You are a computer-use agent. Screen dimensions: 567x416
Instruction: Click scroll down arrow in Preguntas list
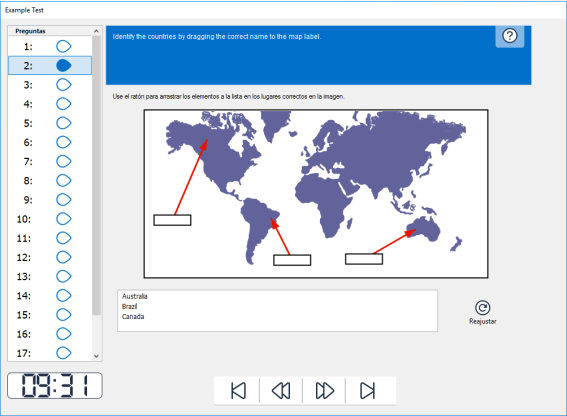[96, 356]
